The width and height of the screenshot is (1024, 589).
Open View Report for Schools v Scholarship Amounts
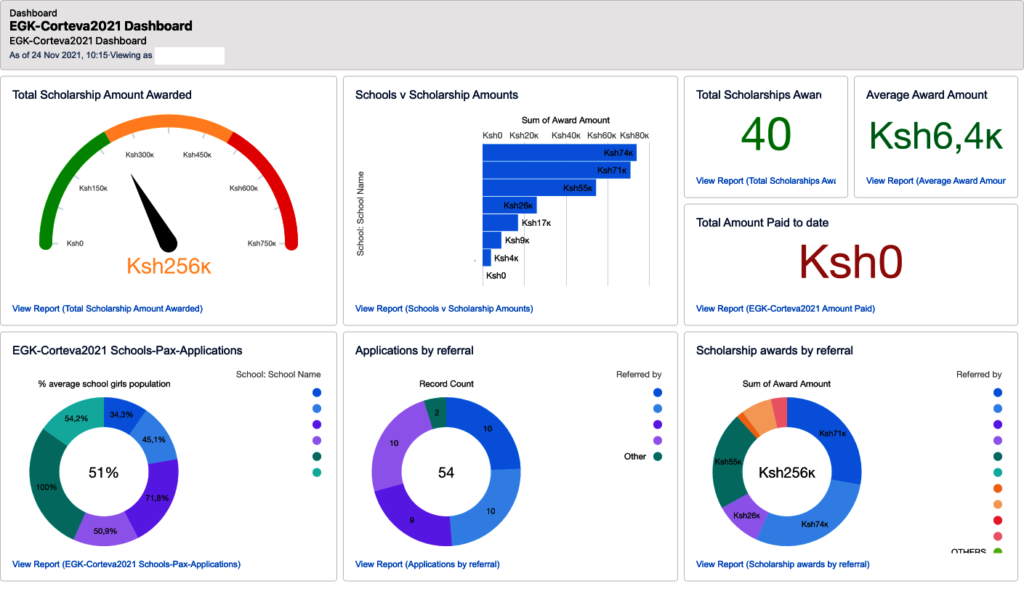tap(444, 309)
